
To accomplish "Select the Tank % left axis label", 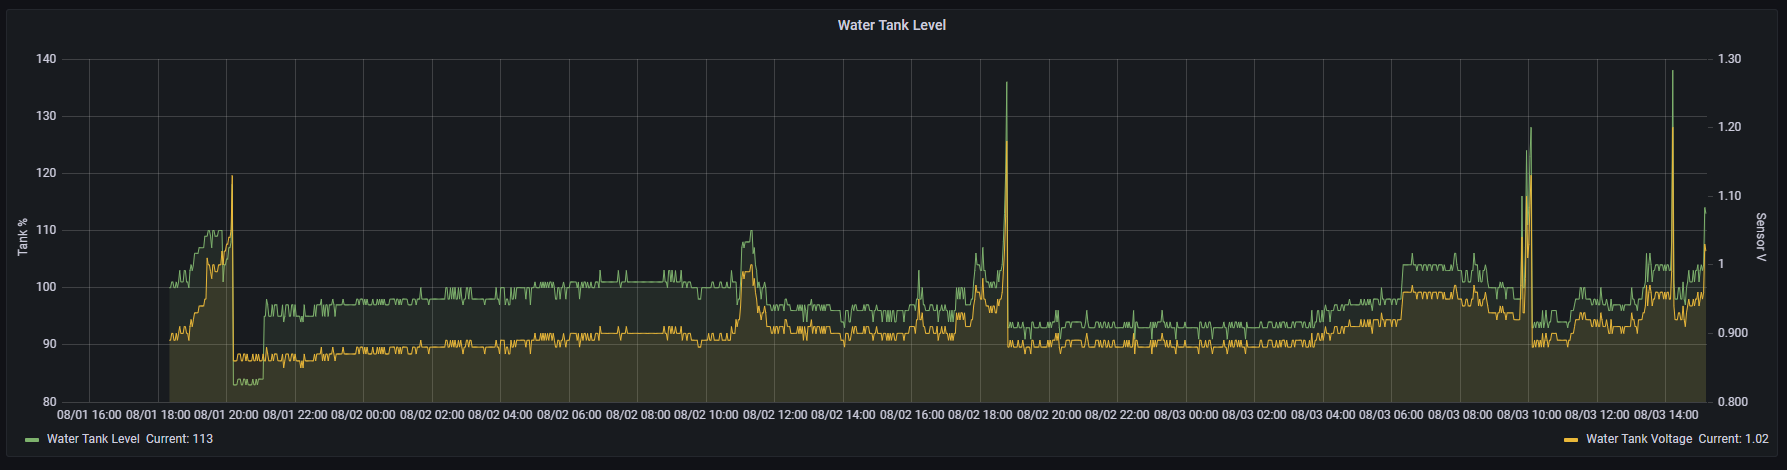I will [22, 236].
